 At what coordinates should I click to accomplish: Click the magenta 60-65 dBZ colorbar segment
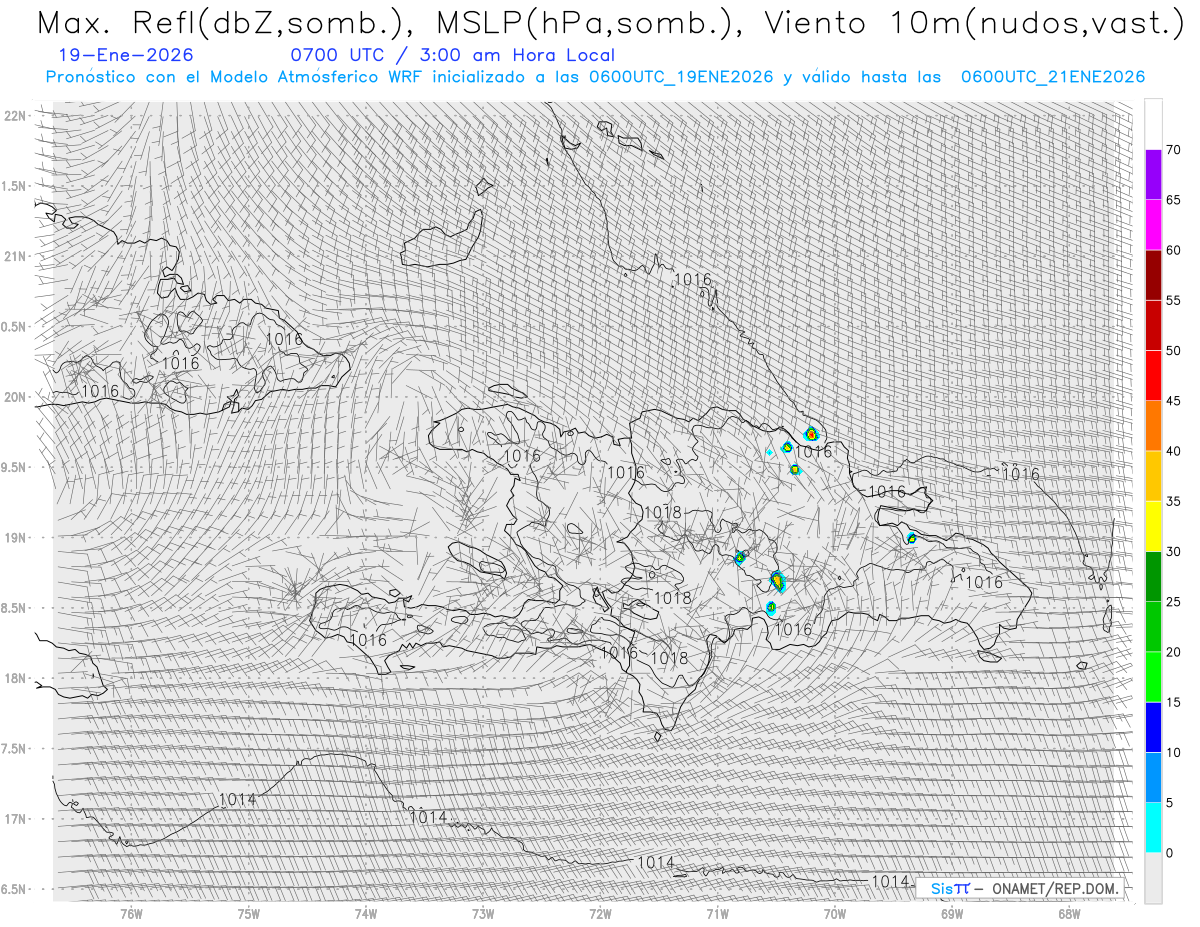point(1153,225)
